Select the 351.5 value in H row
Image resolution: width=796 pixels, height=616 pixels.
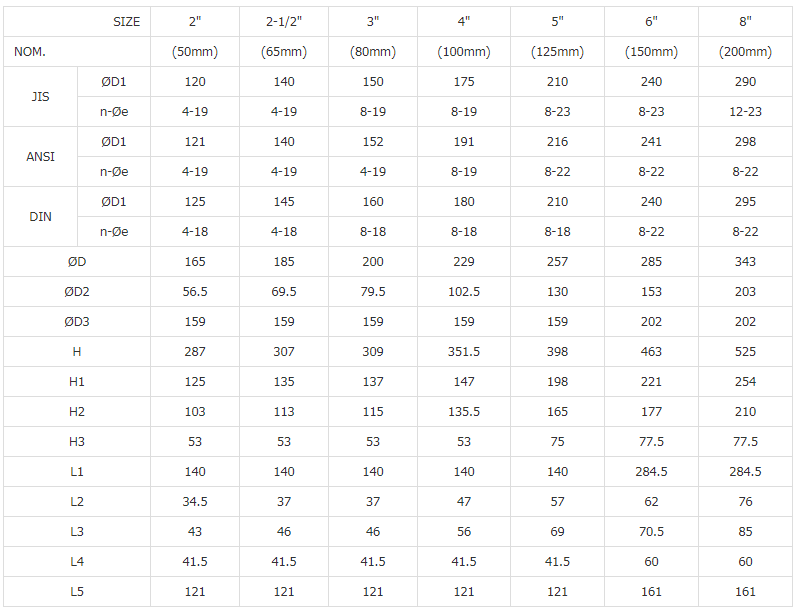pyautogui.click(x=464, y=352)
